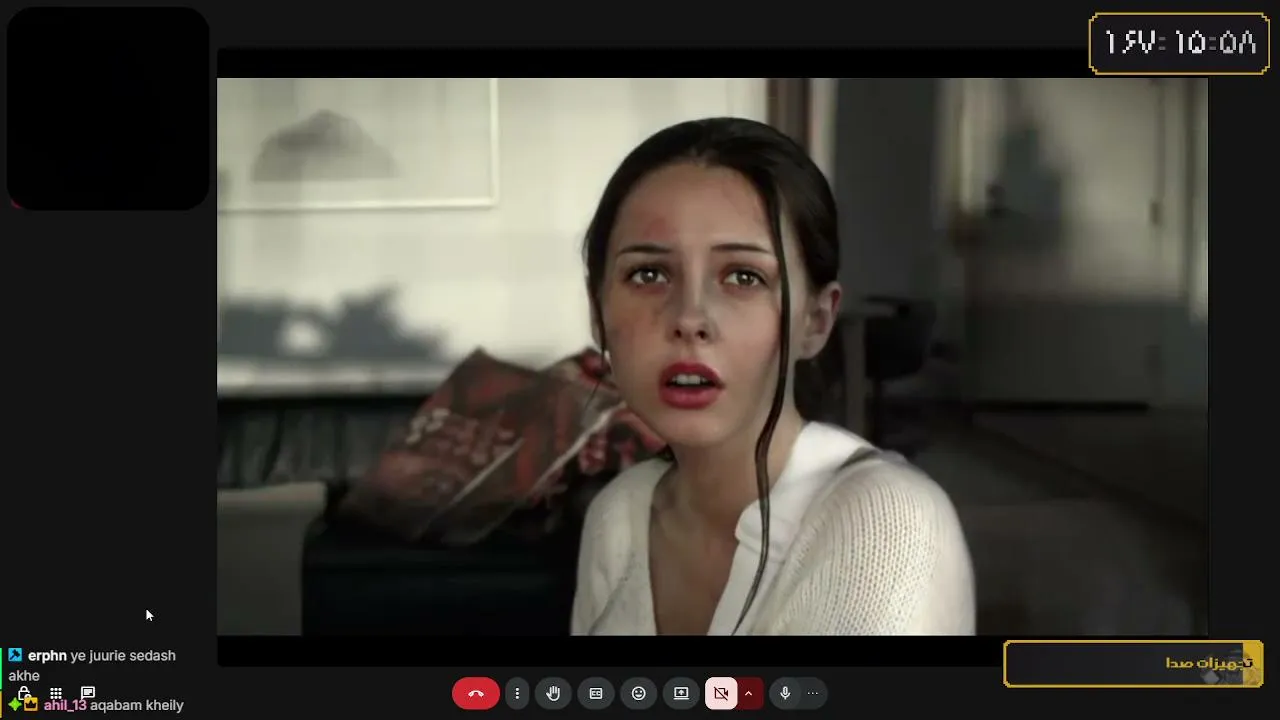Screen dimensions: 1280x720
Task: Open the three-dot more options menu
Action: click(517, 693)
